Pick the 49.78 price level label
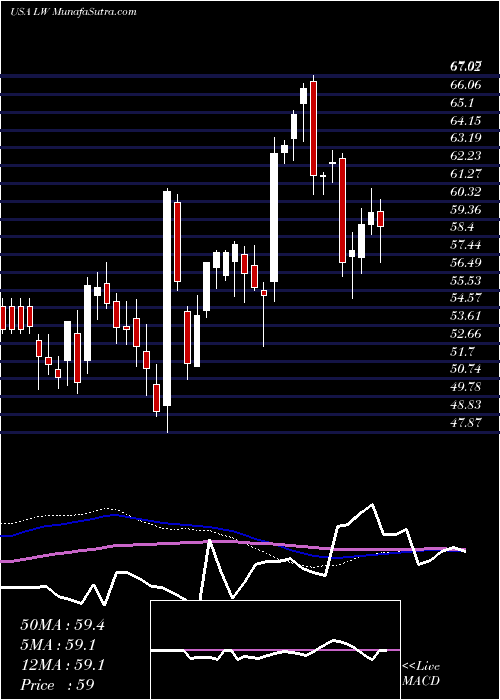This screenshot has width=500, height=700. pos(466,387)
